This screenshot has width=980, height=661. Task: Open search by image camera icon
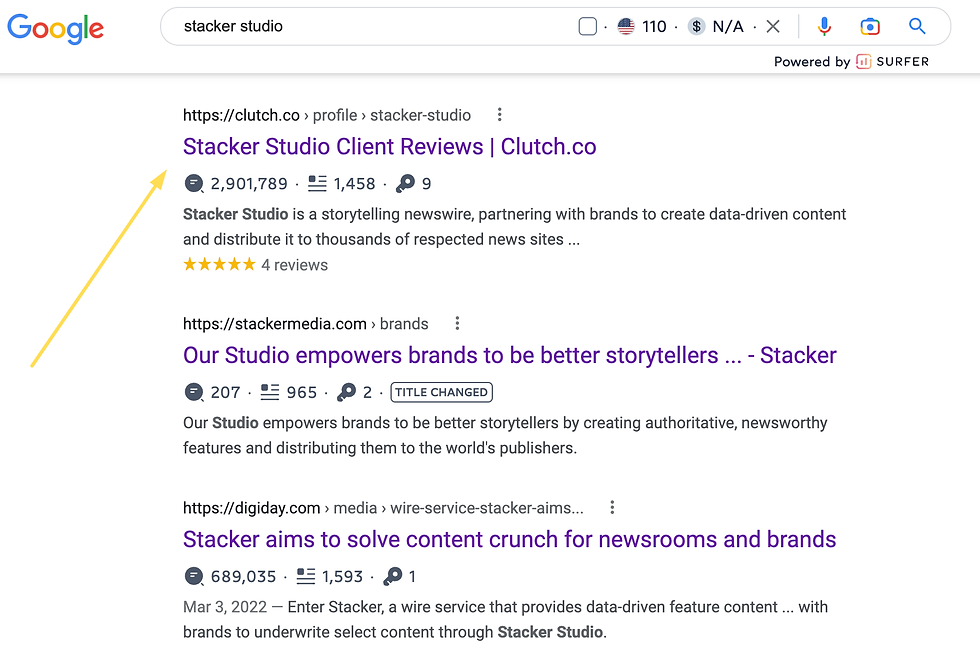(x=870, y=26)
